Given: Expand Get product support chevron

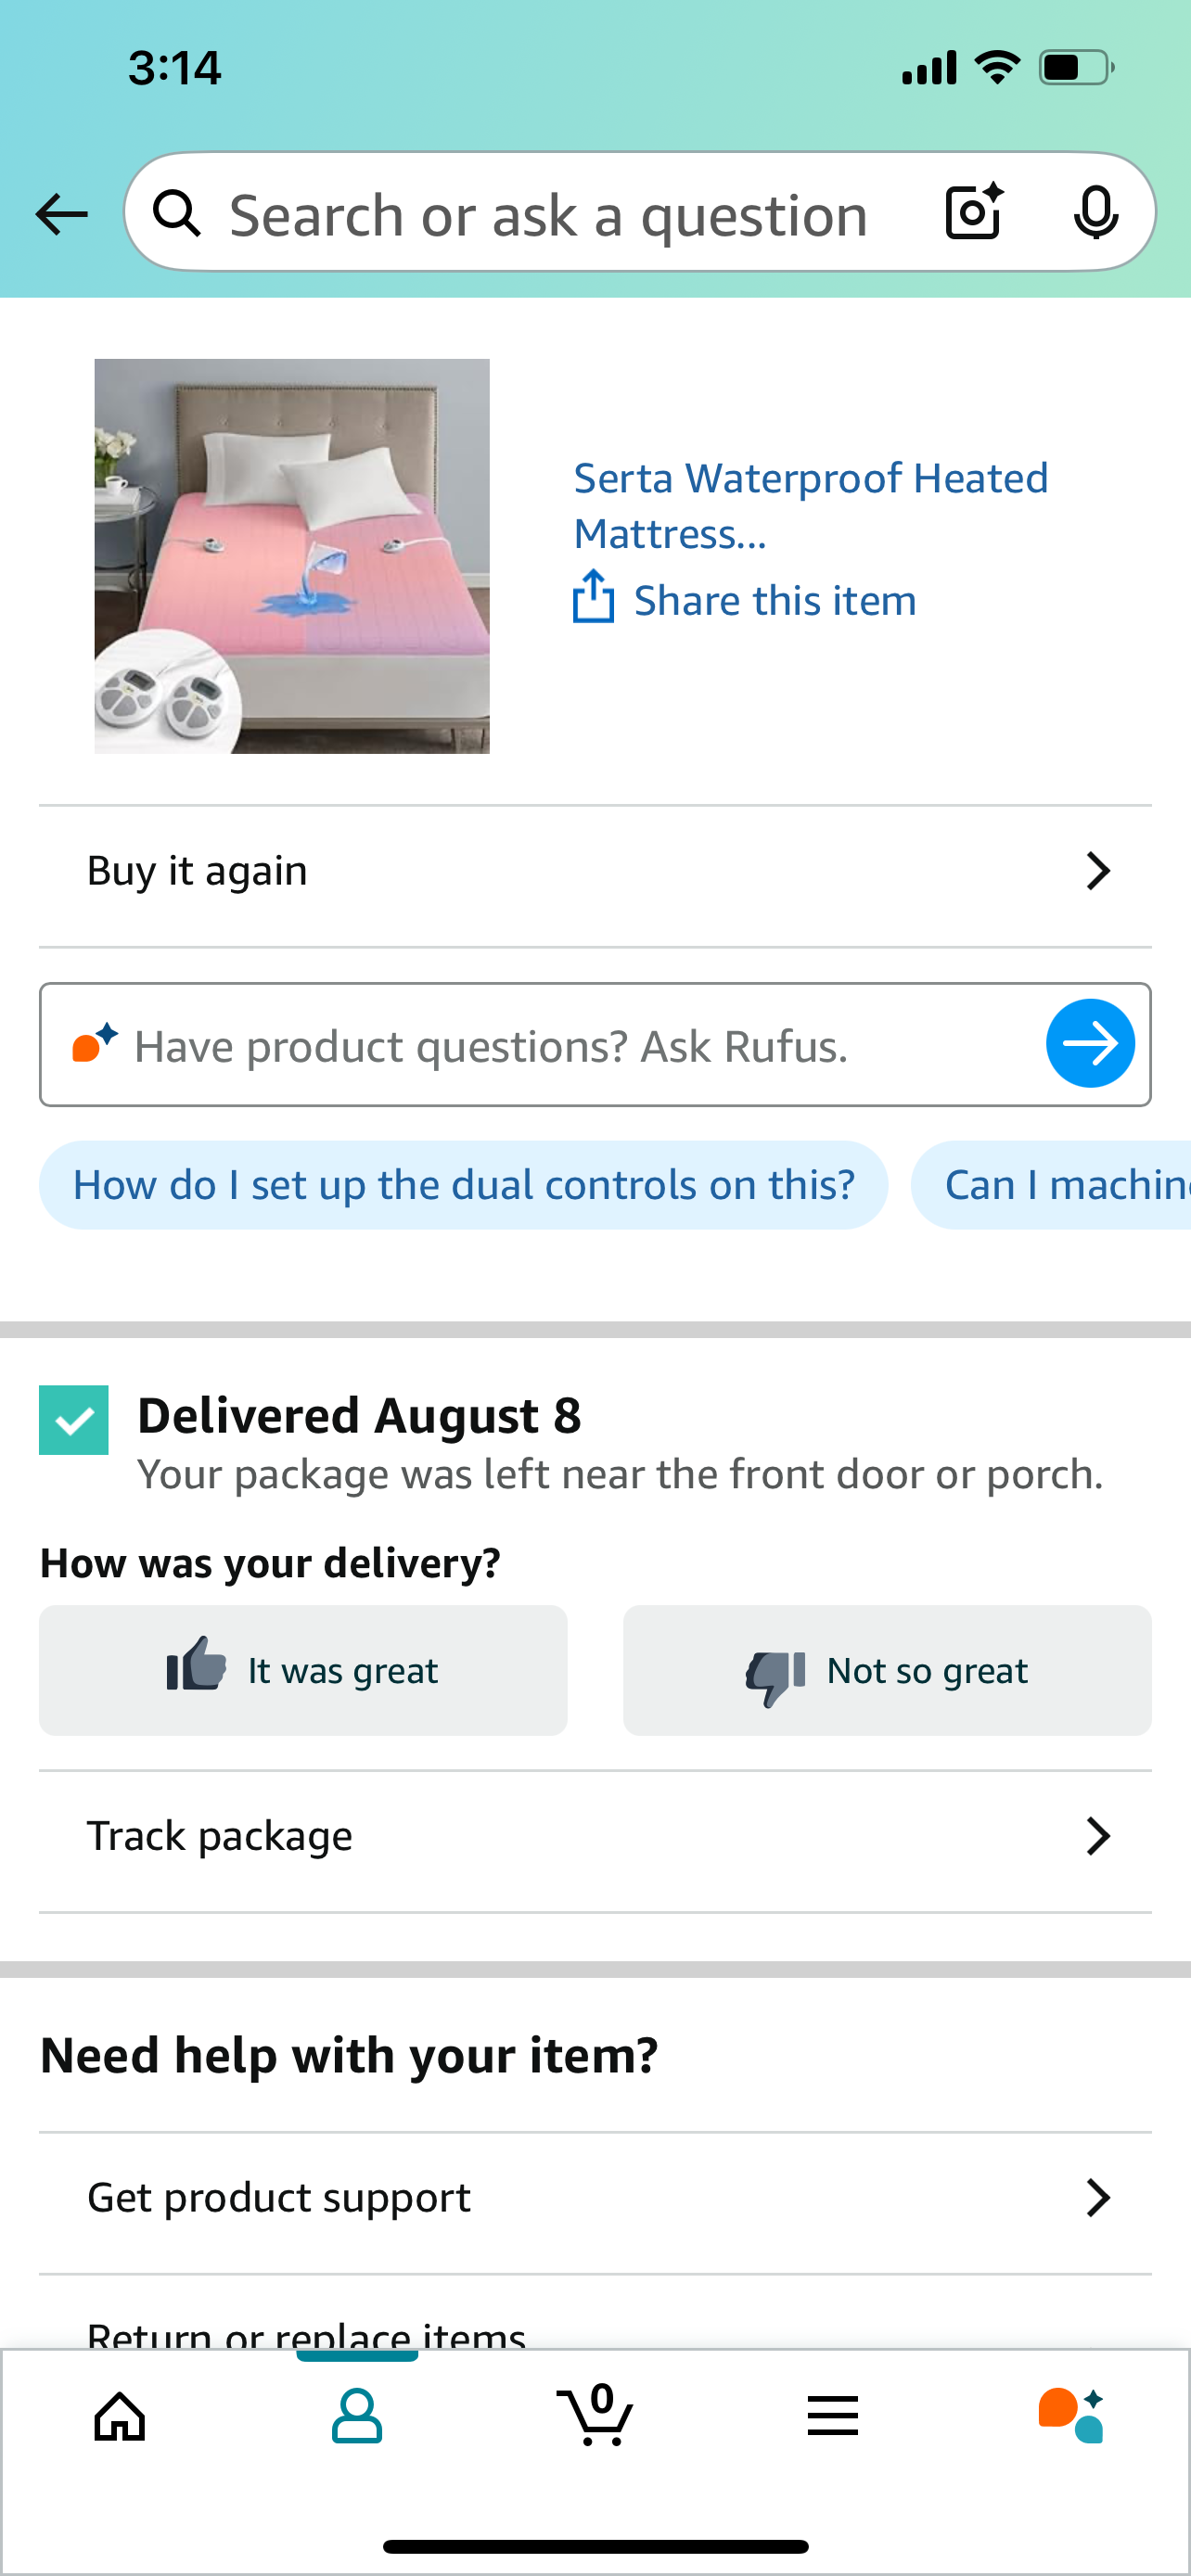Looking at the screenshot, I should tap(1098, 2198).
